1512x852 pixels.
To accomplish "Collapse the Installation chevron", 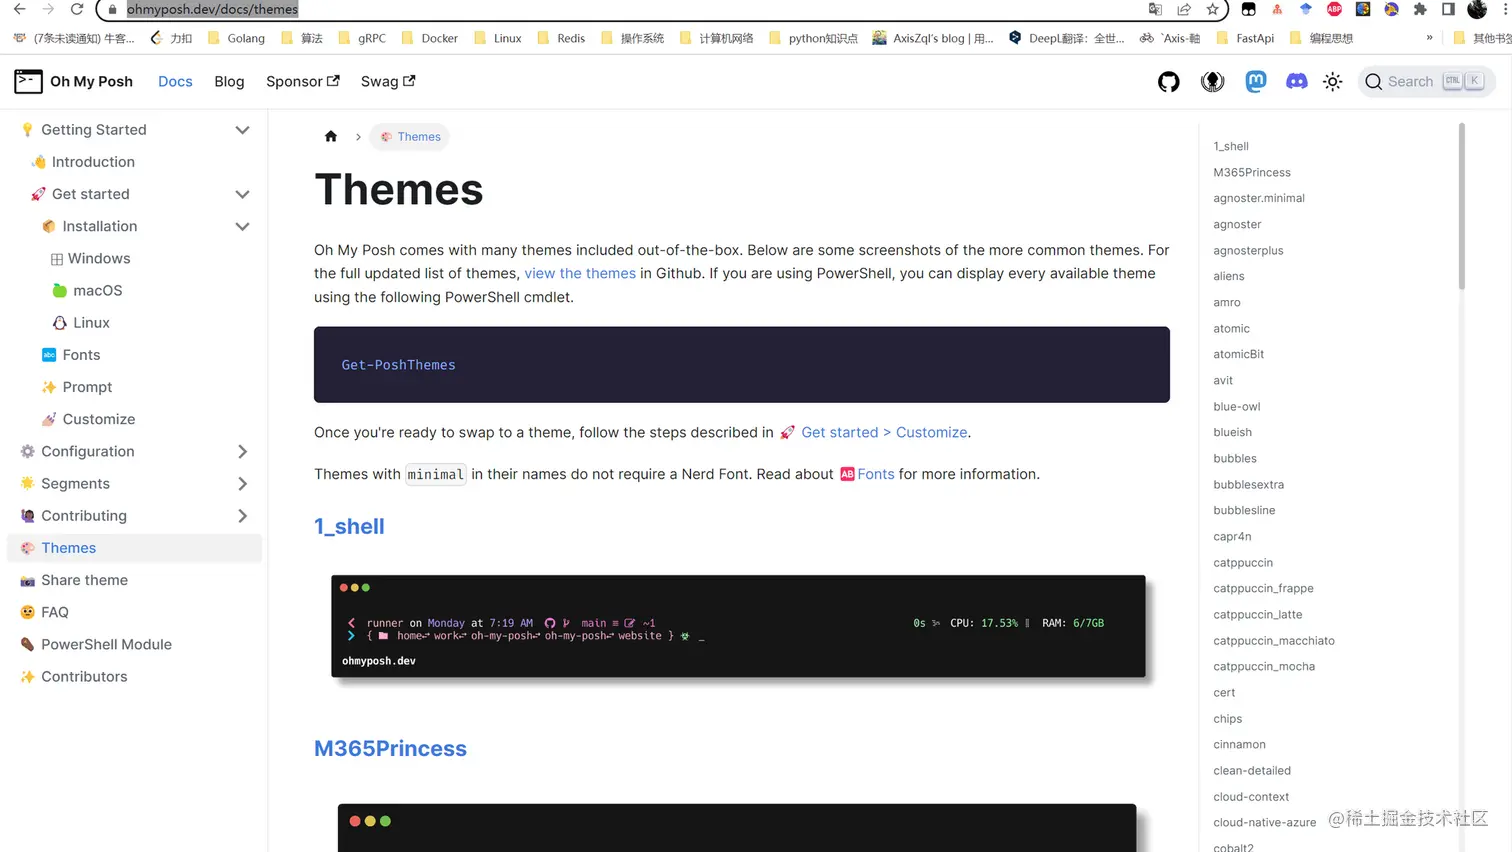I will (242, 226).
